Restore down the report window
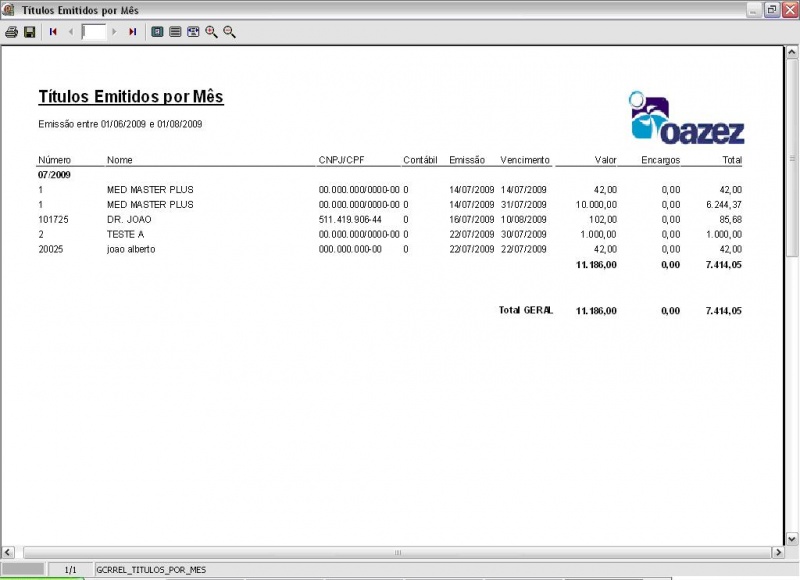The height and width of the screenshot is (580, 800). [x=771, y=10]
